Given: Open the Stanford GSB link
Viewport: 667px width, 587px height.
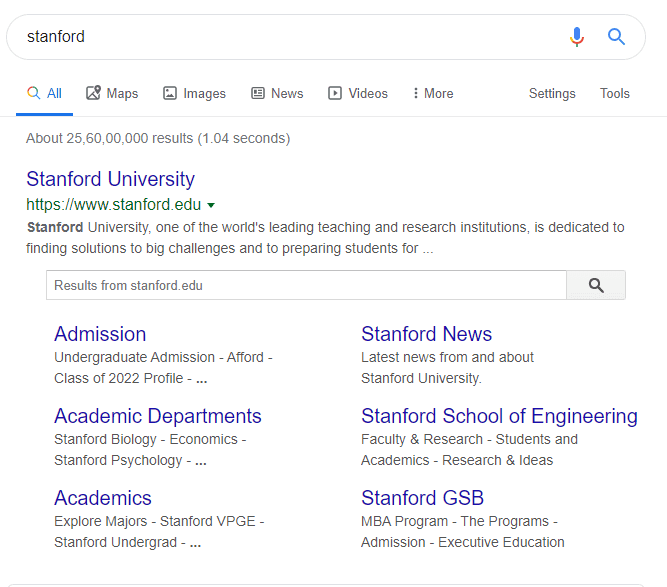Looking at the screenshot, I should click(x=422, y=498).
